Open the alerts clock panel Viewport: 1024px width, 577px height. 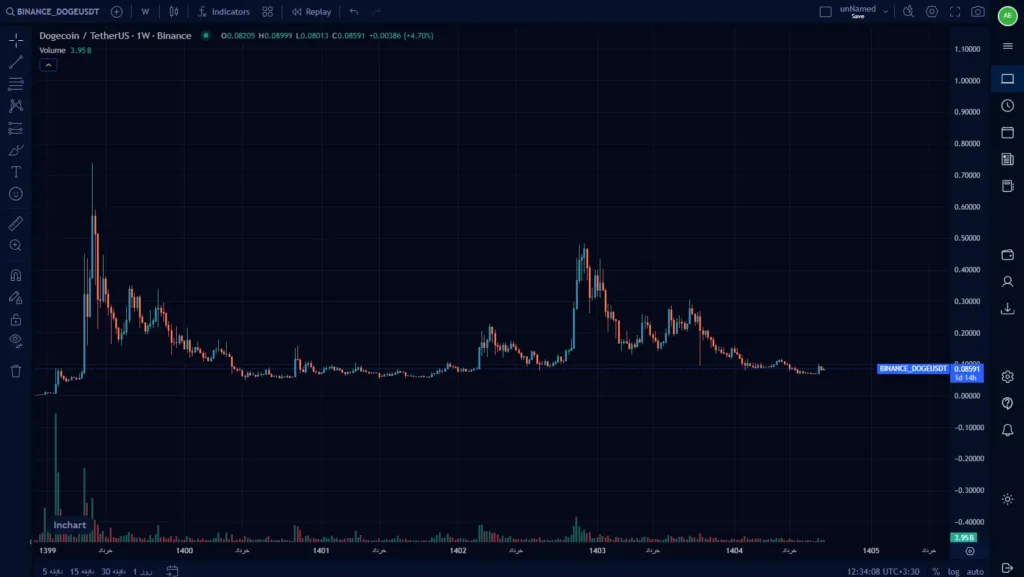(x=1008, y=106)
